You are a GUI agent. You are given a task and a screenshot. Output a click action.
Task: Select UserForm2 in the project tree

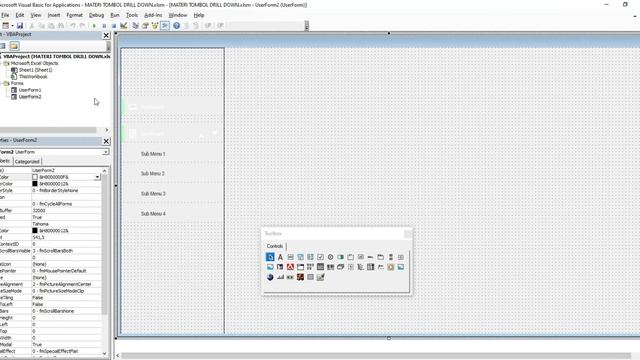click(x=30, y=97)
